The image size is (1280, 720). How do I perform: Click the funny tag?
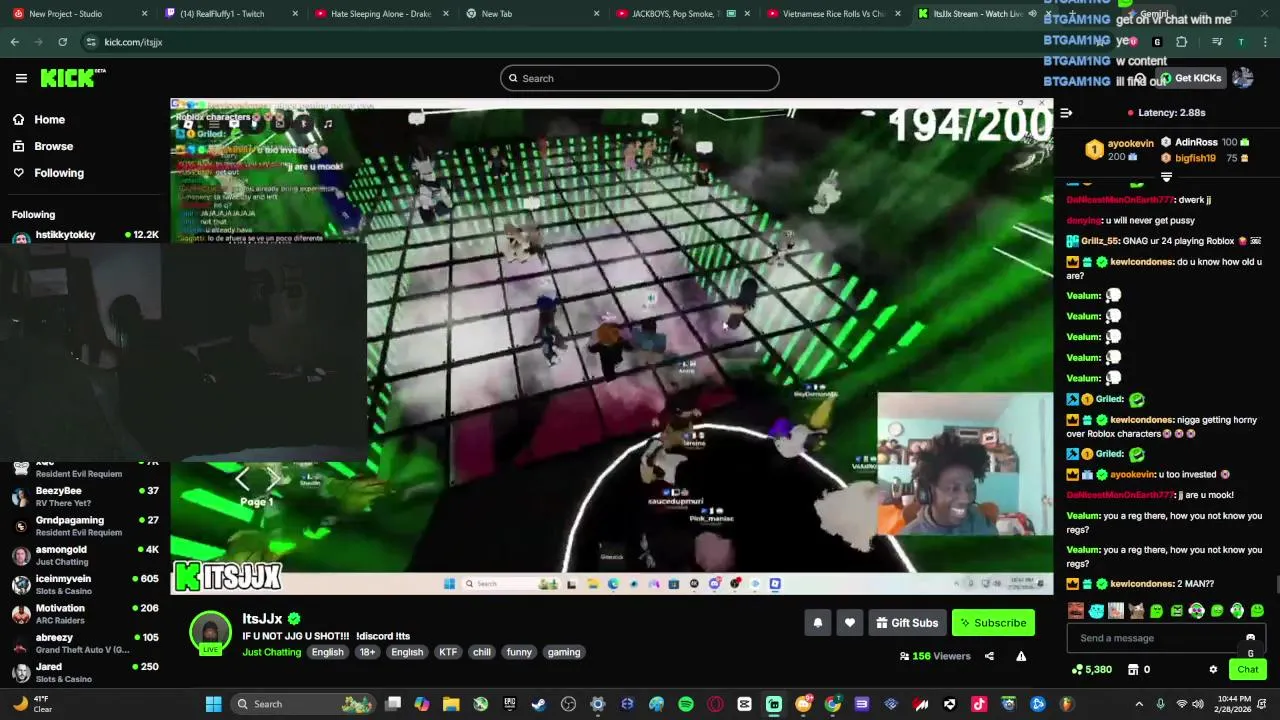[519, 652]
